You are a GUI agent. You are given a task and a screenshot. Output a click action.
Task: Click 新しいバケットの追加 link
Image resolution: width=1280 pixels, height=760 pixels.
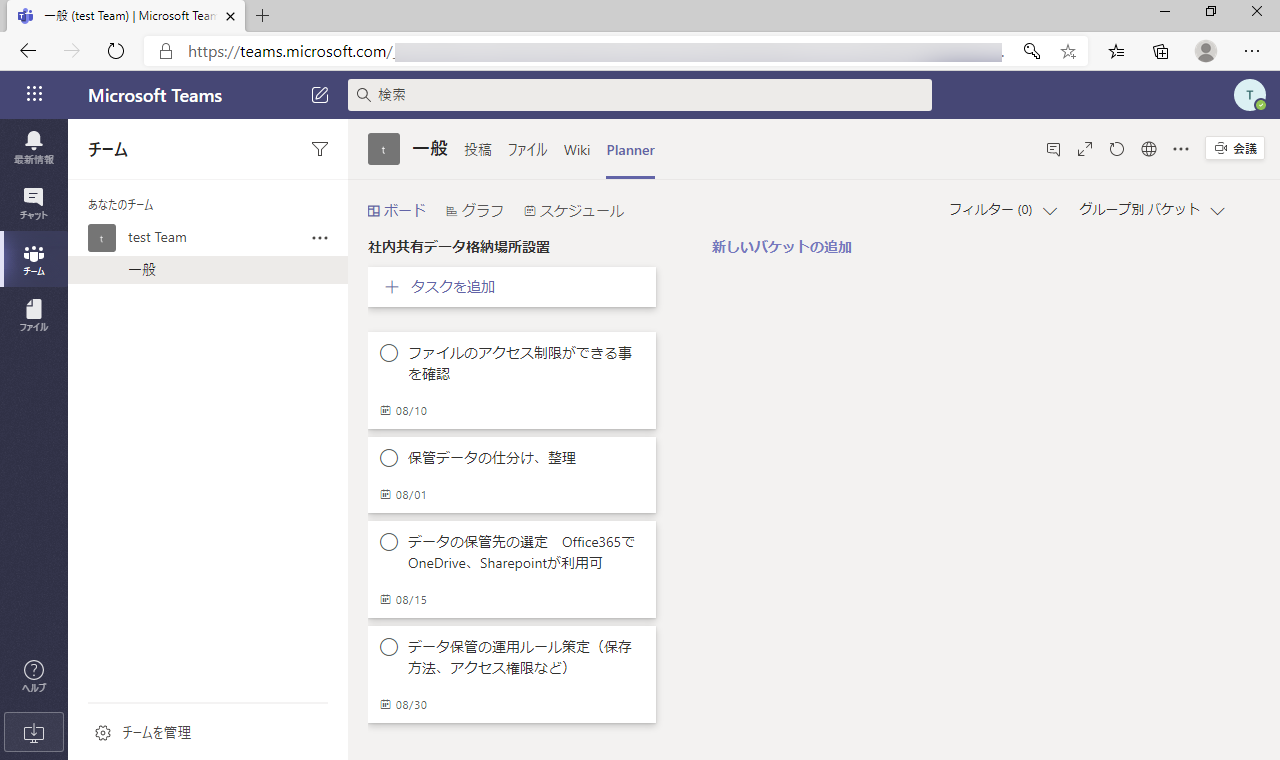782,247
